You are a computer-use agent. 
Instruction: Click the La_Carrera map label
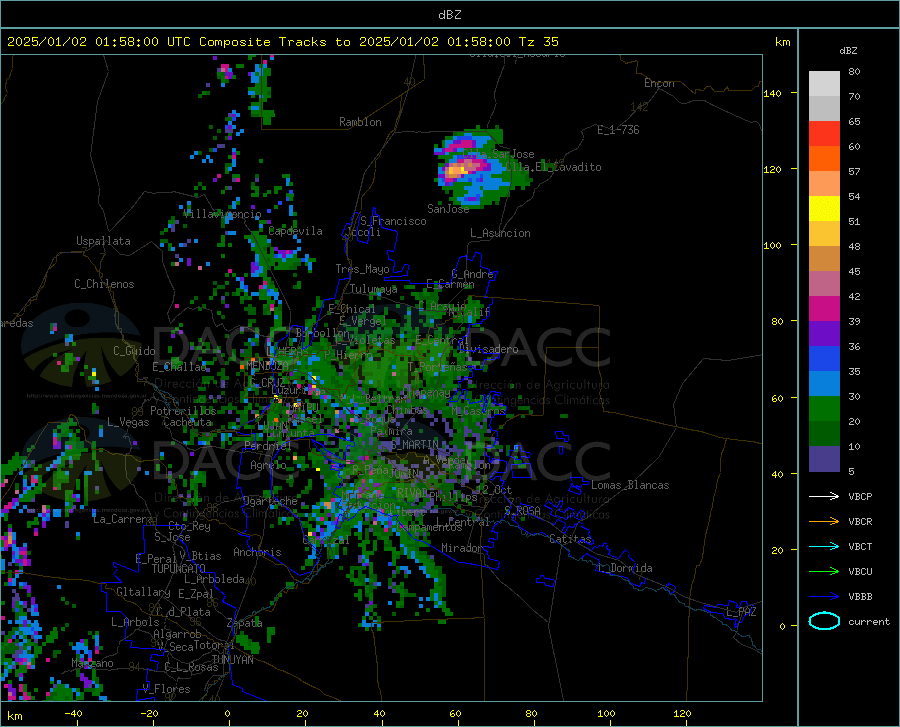(123, 519)
